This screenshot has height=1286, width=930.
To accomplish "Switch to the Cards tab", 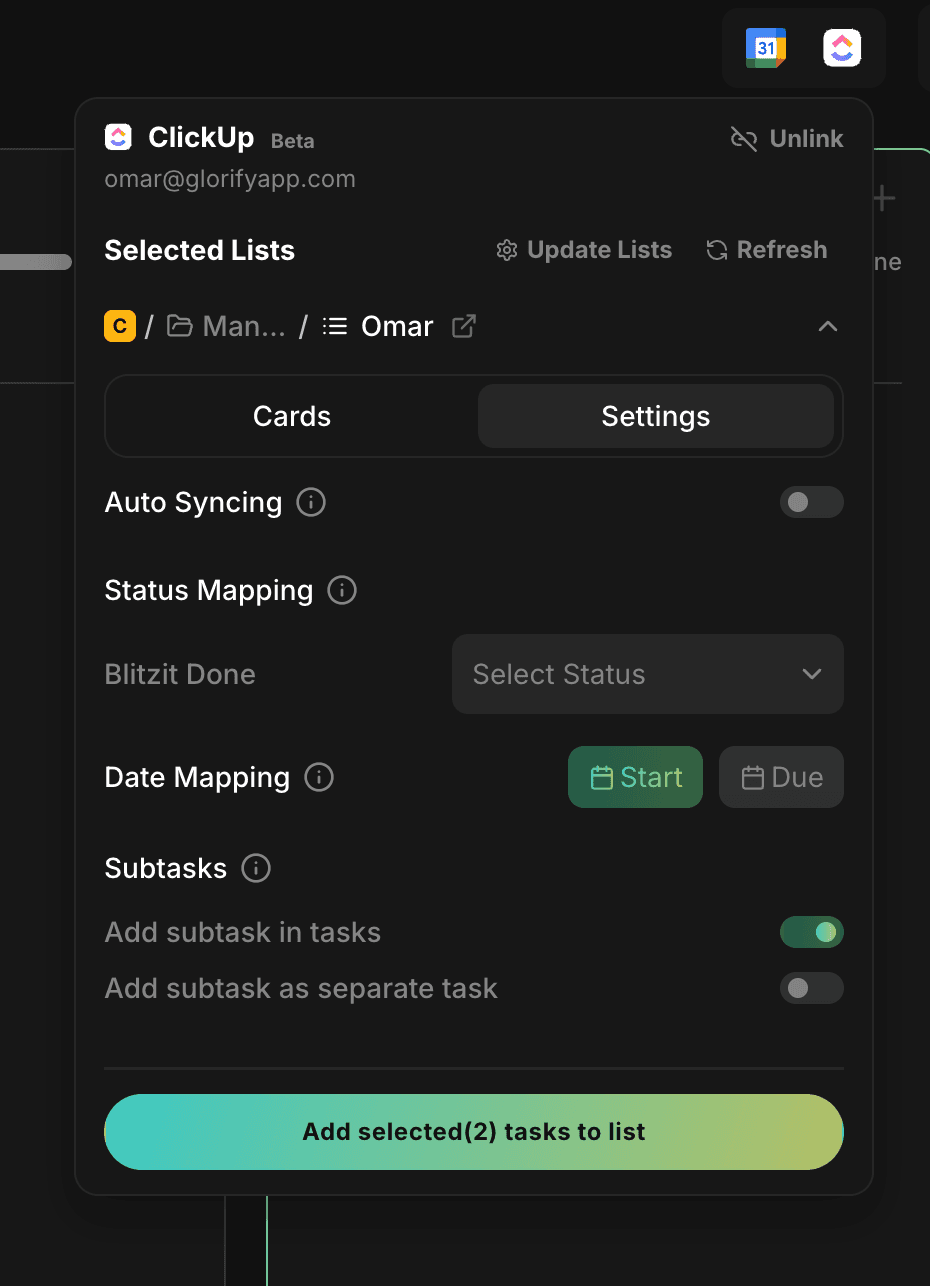I will 292,416.
